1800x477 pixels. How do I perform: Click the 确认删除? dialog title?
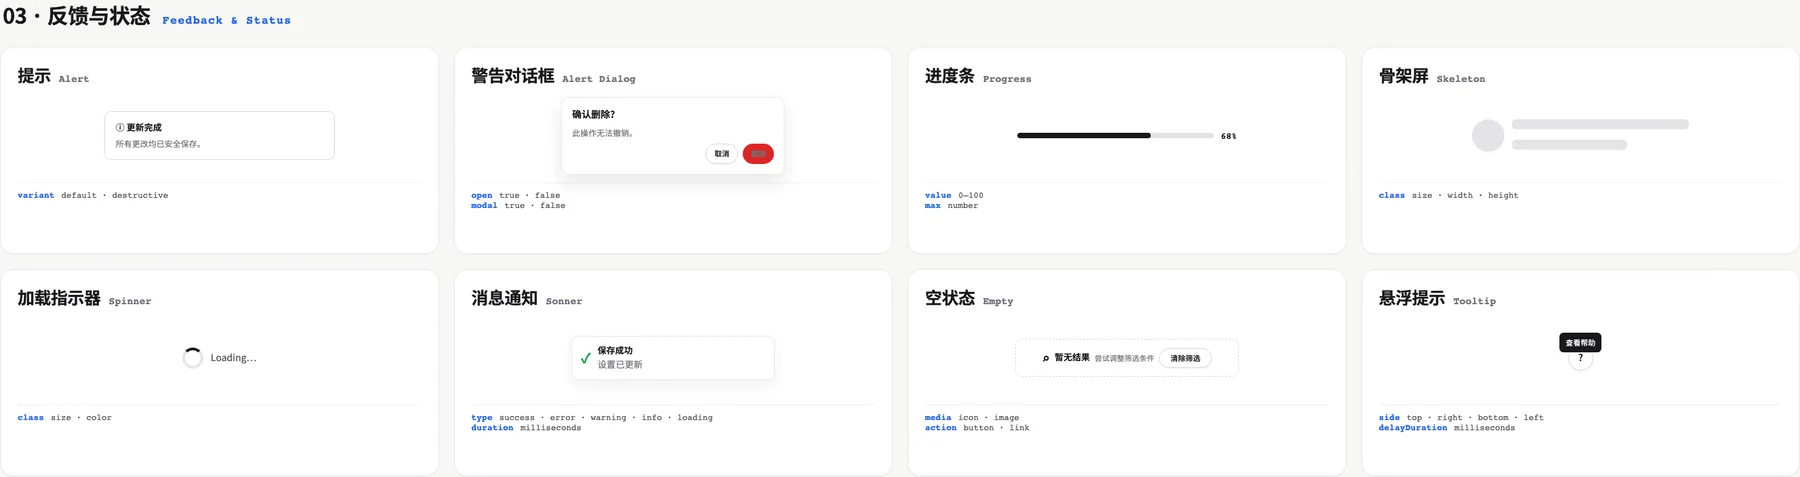(x=594, y=114)
